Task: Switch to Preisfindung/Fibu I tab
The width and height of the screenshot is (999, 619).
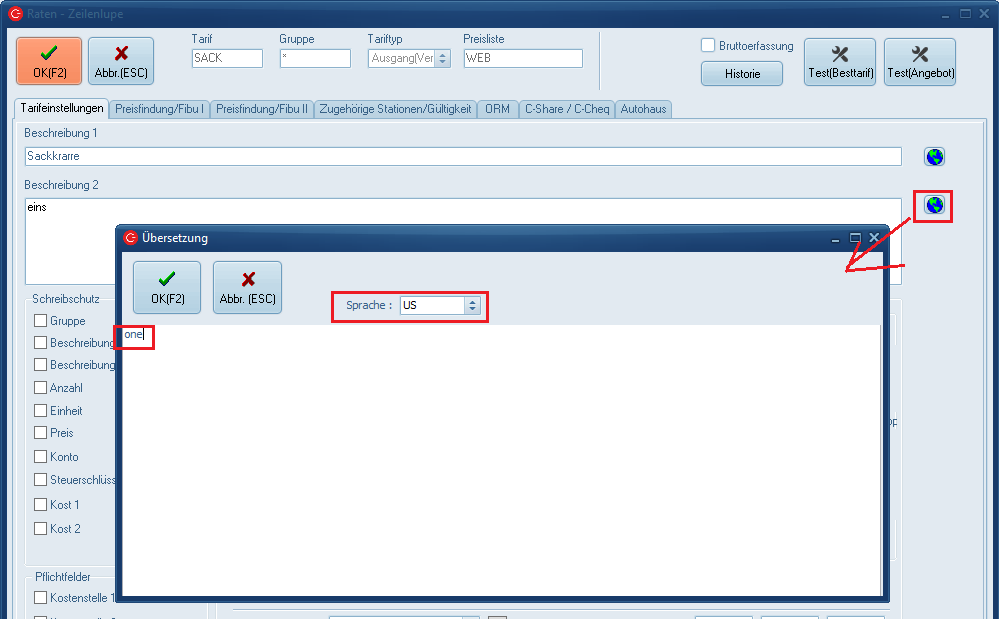Action: 160,109
